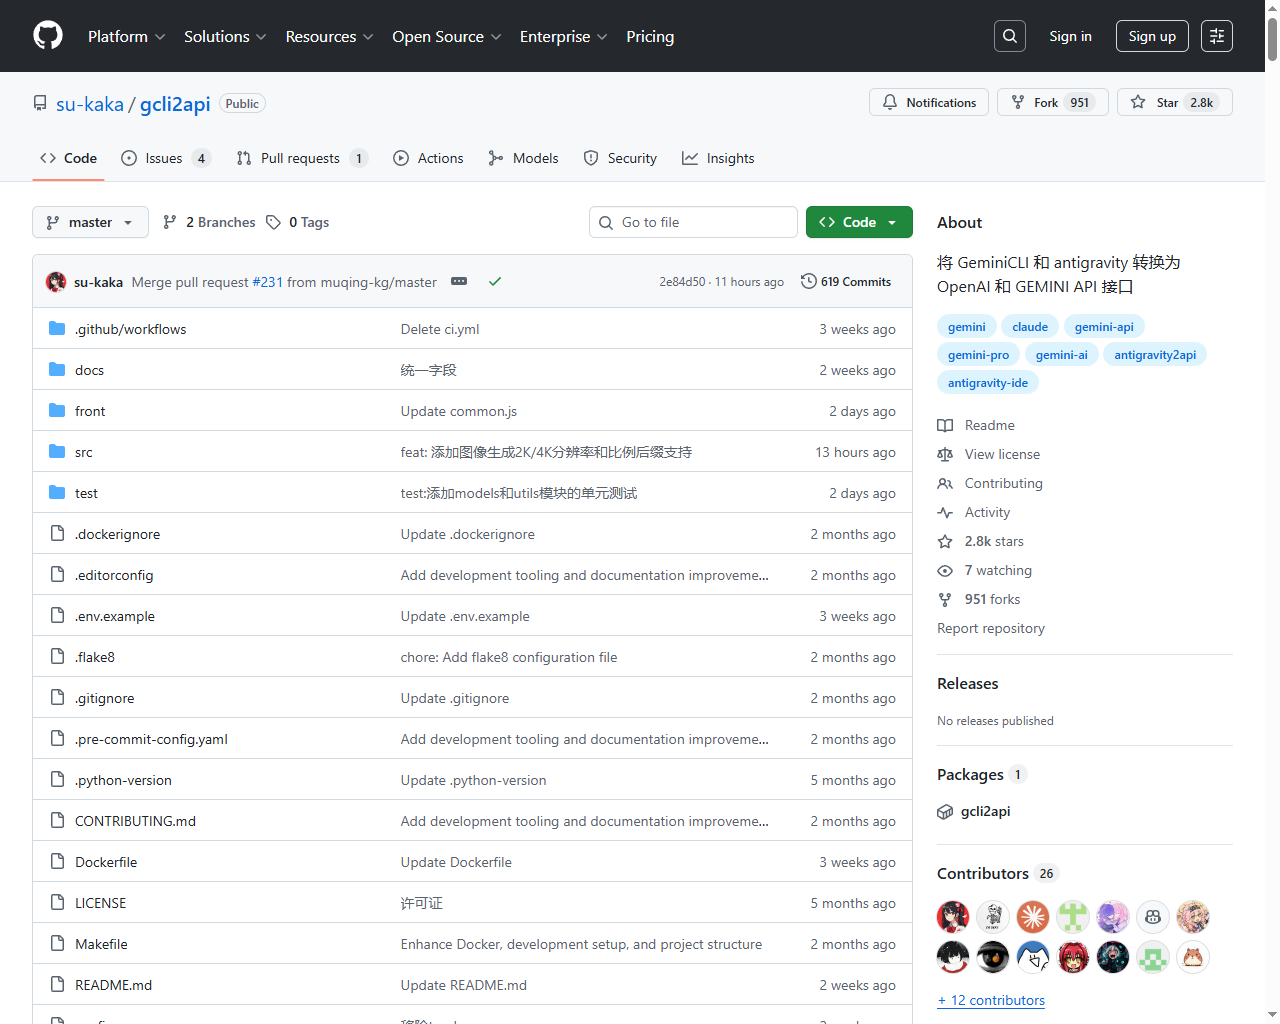
Task: Click the green verified commit checkmark
Action: click(495, 281)
